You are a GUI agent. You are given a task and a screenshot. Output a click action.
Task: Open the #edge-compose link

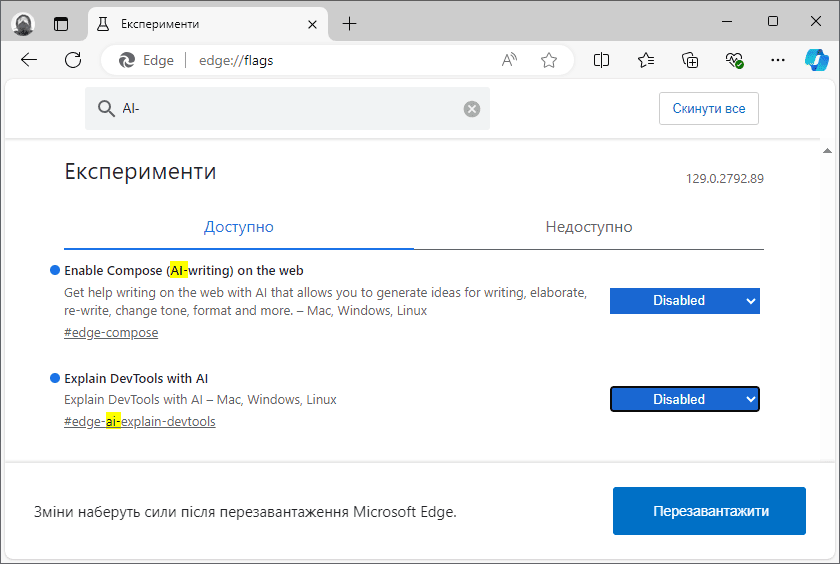(111, 333)
